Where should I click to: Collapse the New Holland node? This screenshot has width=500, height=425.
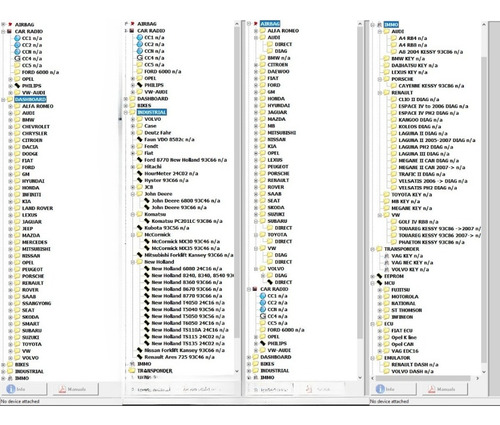[133, 262]
